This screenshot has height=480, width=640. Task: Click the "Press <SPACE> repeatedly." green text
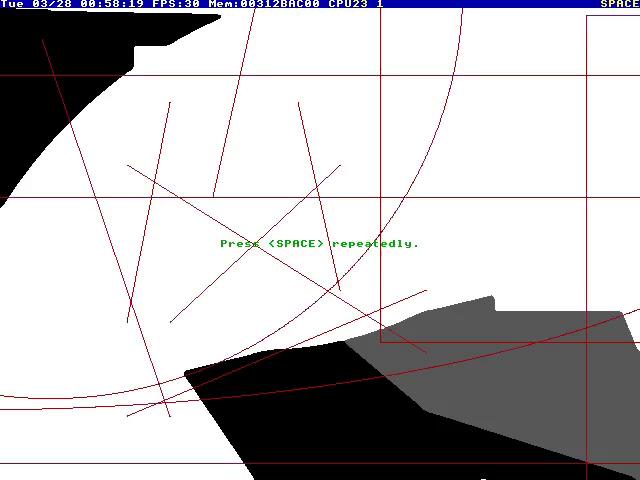pos(319,243)
